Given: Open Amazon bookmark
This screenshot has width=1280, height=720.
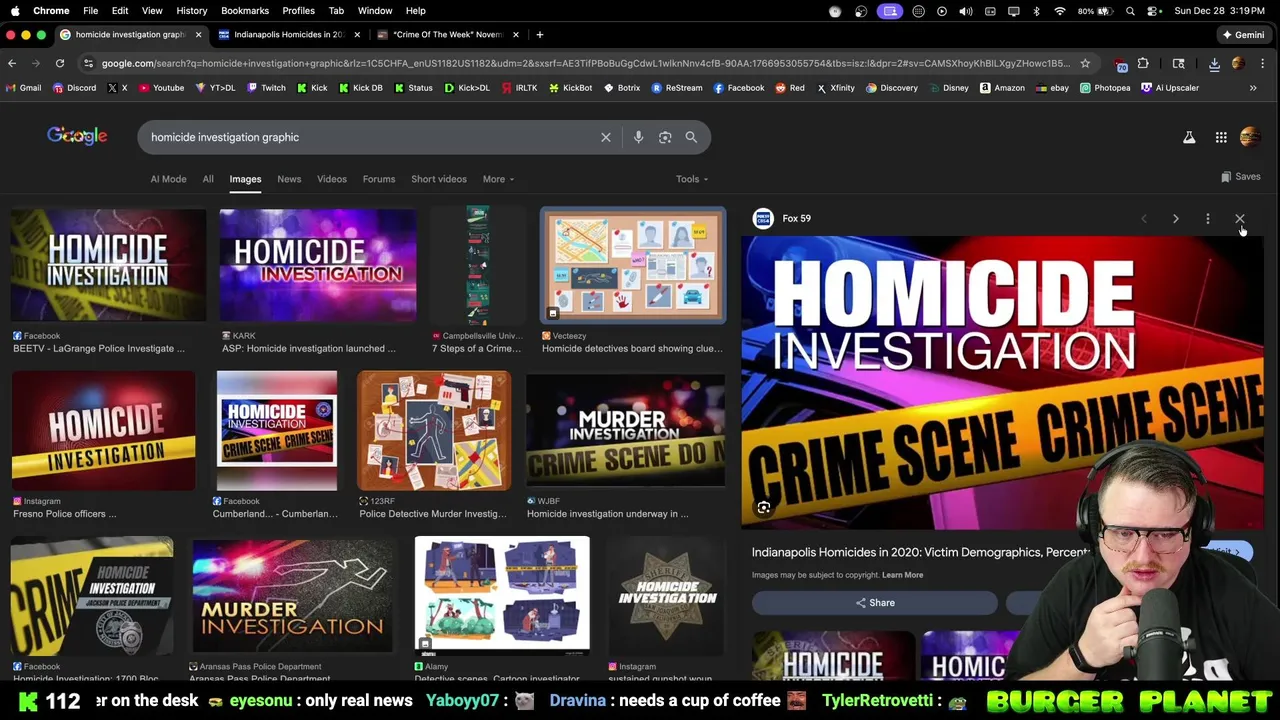Looking at the screenshot, I should (x=1002, y=88).
